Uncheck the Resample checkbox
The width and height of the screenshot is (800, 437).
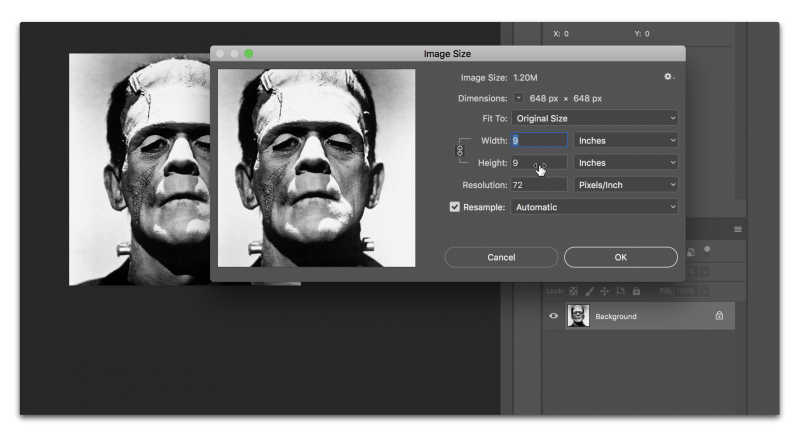[x=455, y=207]
